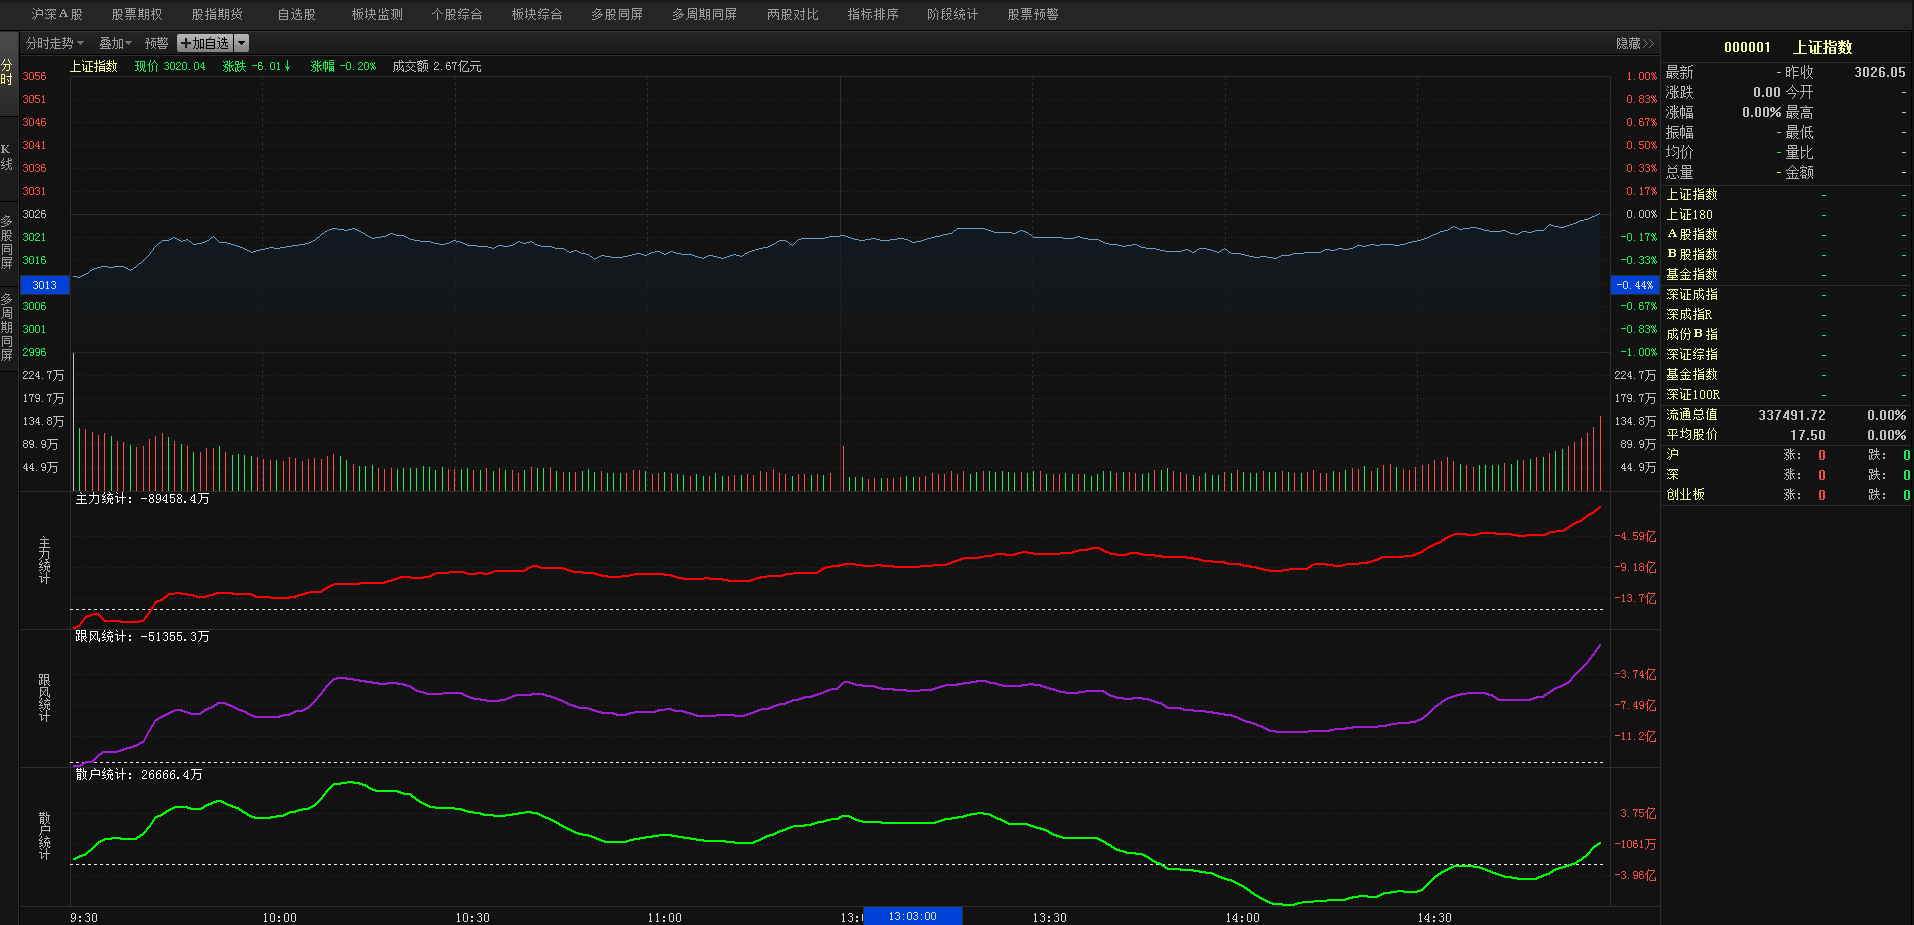Click the 13:03:00 time cursor marker
This screenshot has height=925, width=1914.
point(912,916)
